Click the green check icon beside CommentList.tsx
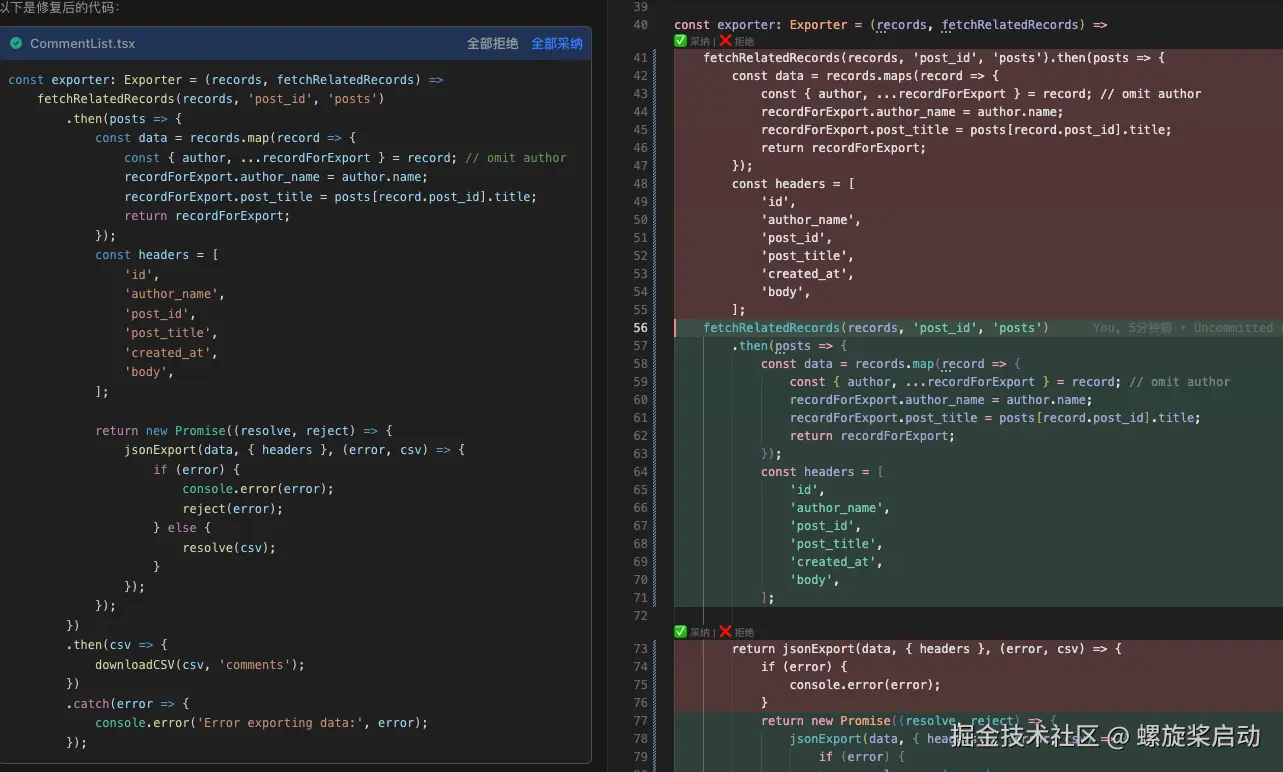The width and height of the screenshot is (1283, 772). pos(16,44)
